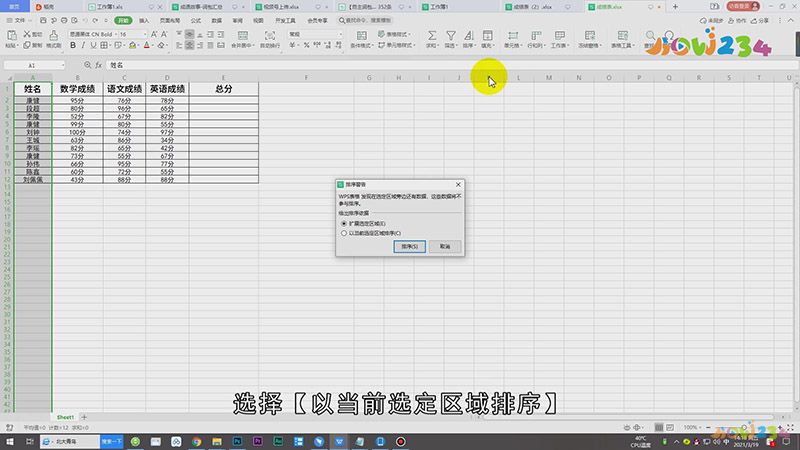Click the Undo arrow

pos(84,20)
